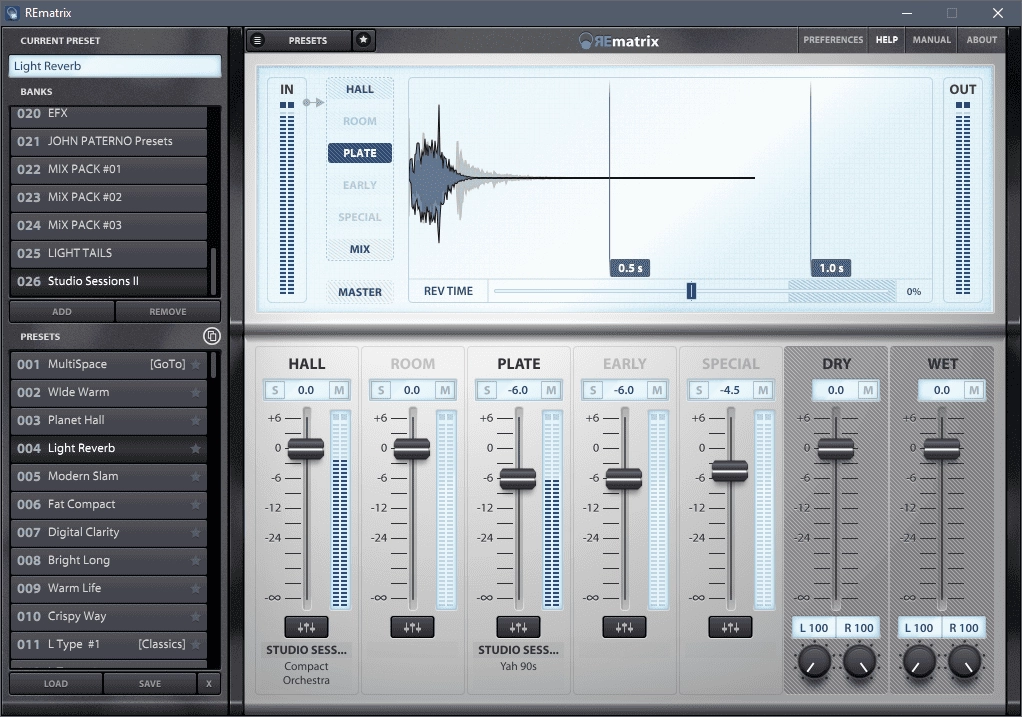This screenshot has height=717, width=1022.
Task: Click the MultiSpace [GoTo] tag
Action: click(x=168, y=364)
